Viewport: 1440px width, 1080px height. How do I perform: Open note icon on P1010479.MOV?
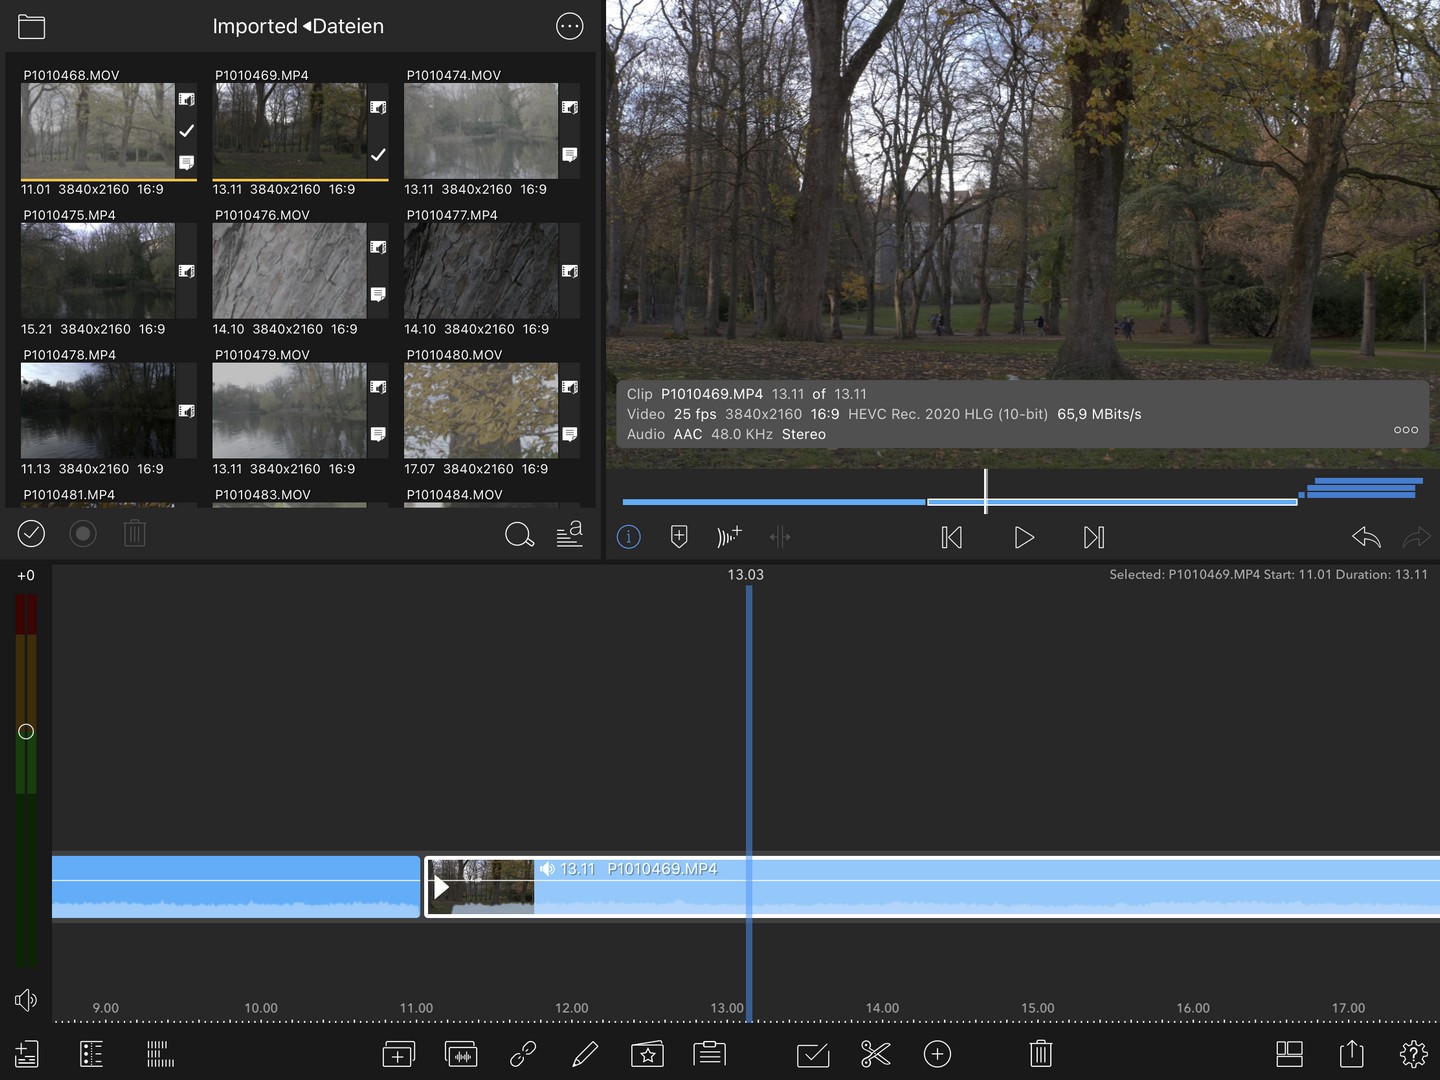(378, 435)
